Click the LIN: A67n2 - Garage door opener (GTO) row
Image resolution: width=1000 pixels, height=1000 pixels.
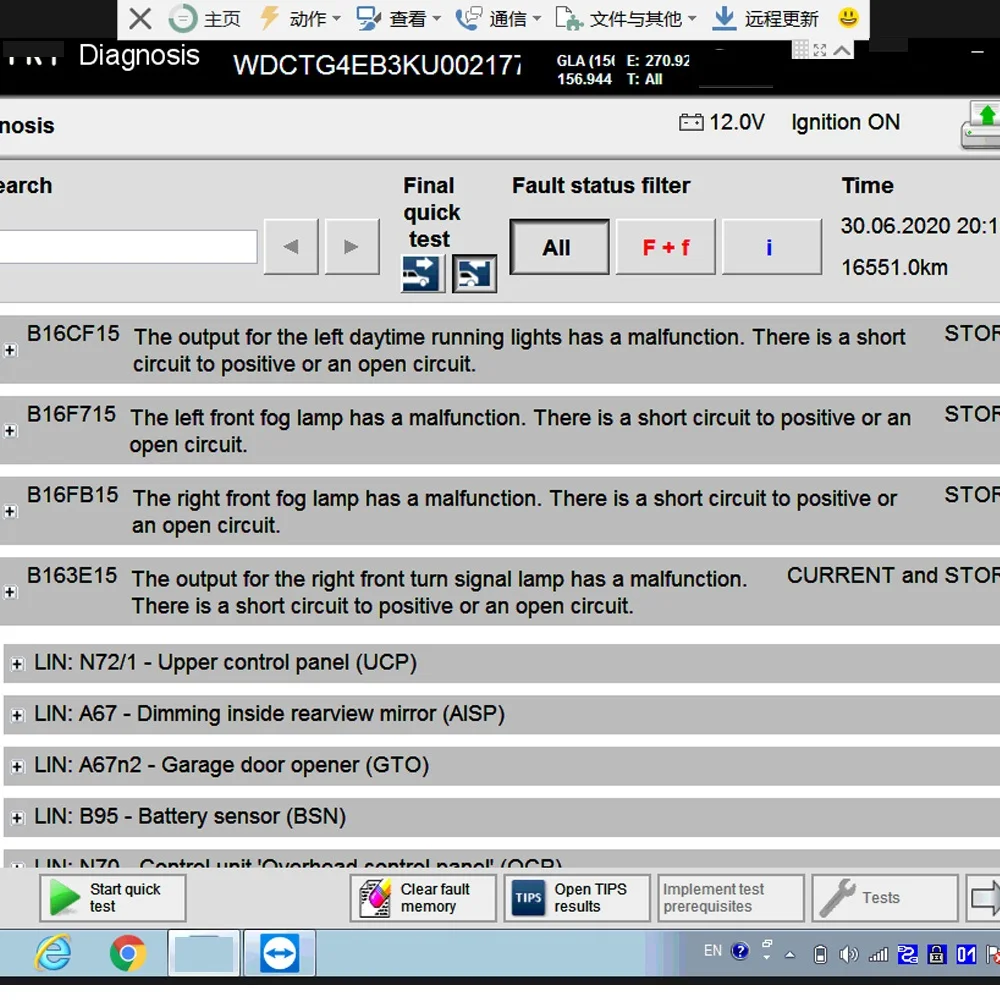(501, 766)
